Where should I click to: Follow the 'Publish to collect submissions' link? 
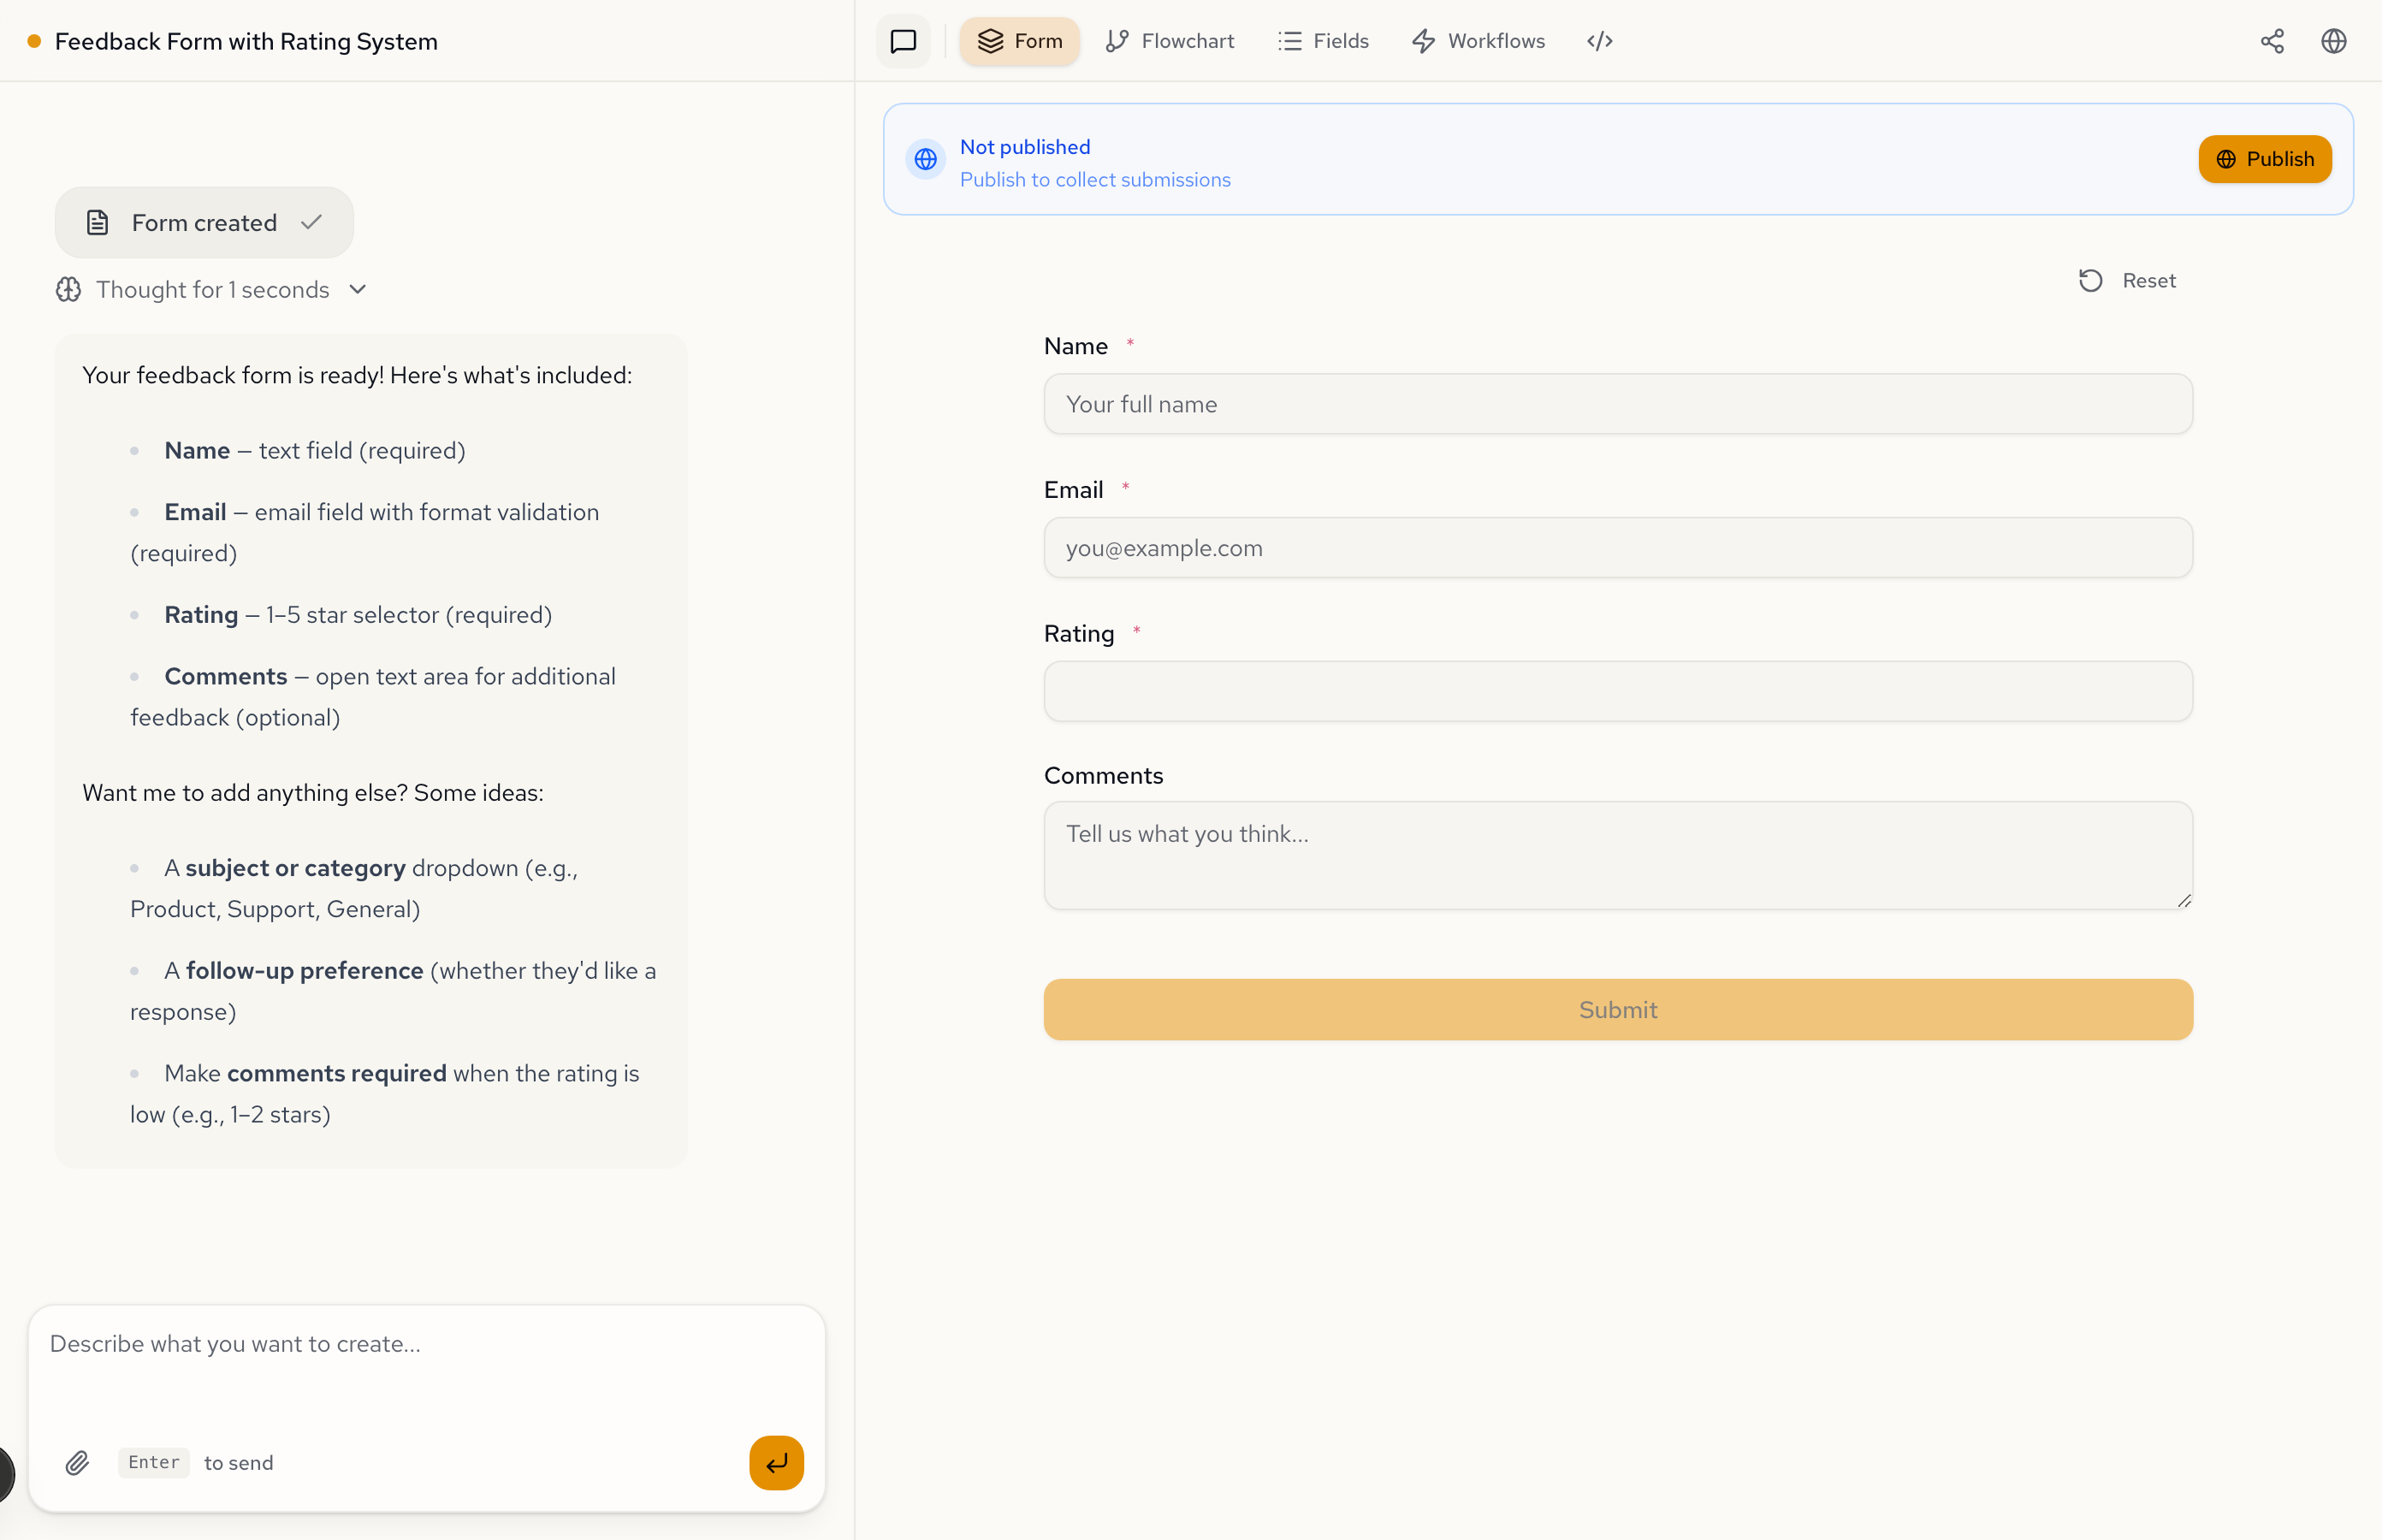coord(1095,180)
